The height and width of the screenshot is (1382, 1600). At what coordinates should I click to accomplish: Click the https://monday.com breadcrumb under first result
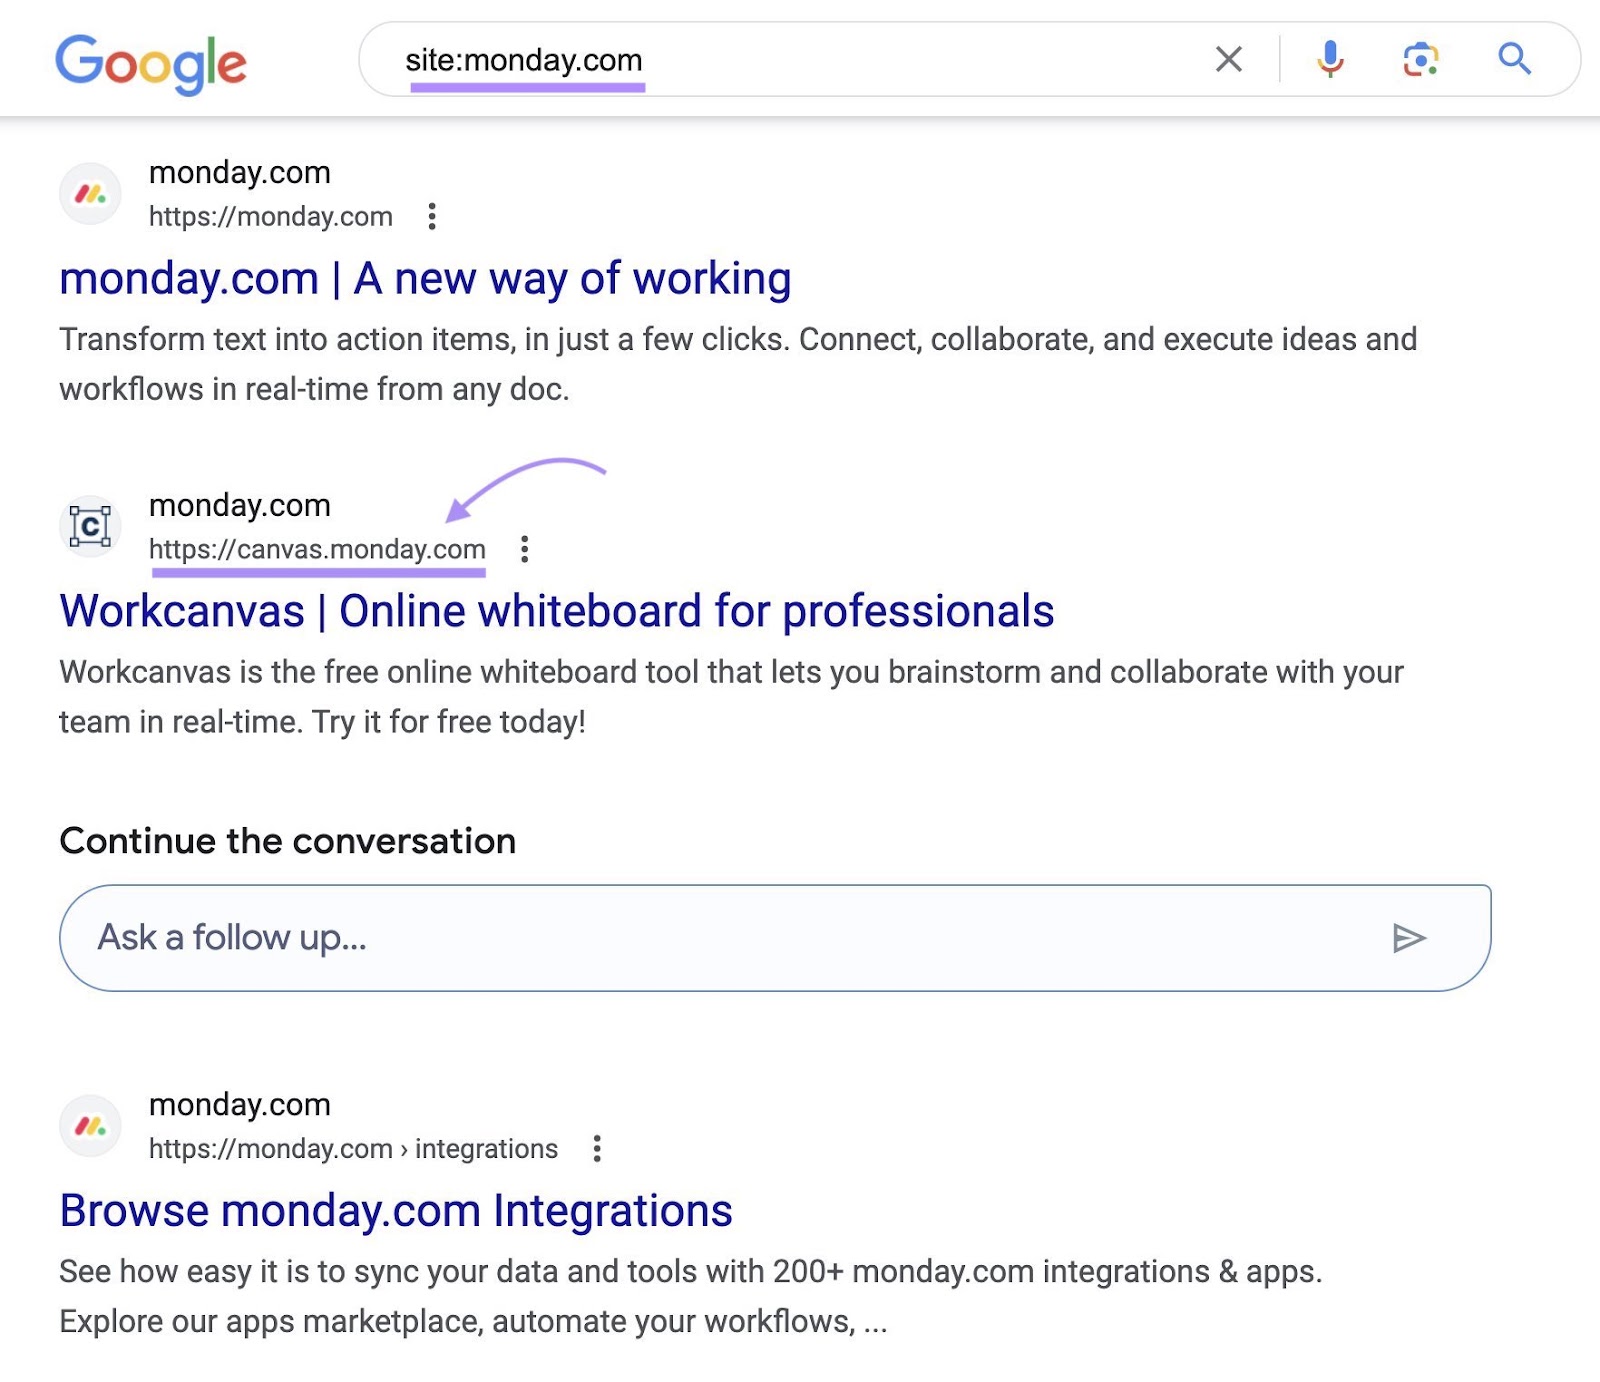(x=270, y=216)
